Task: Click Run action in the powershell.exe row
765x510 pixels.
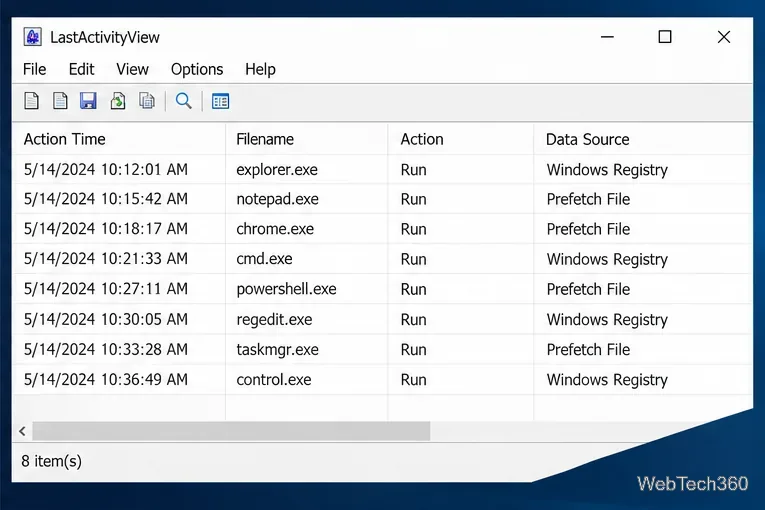Action: click(x=413, y=289)
